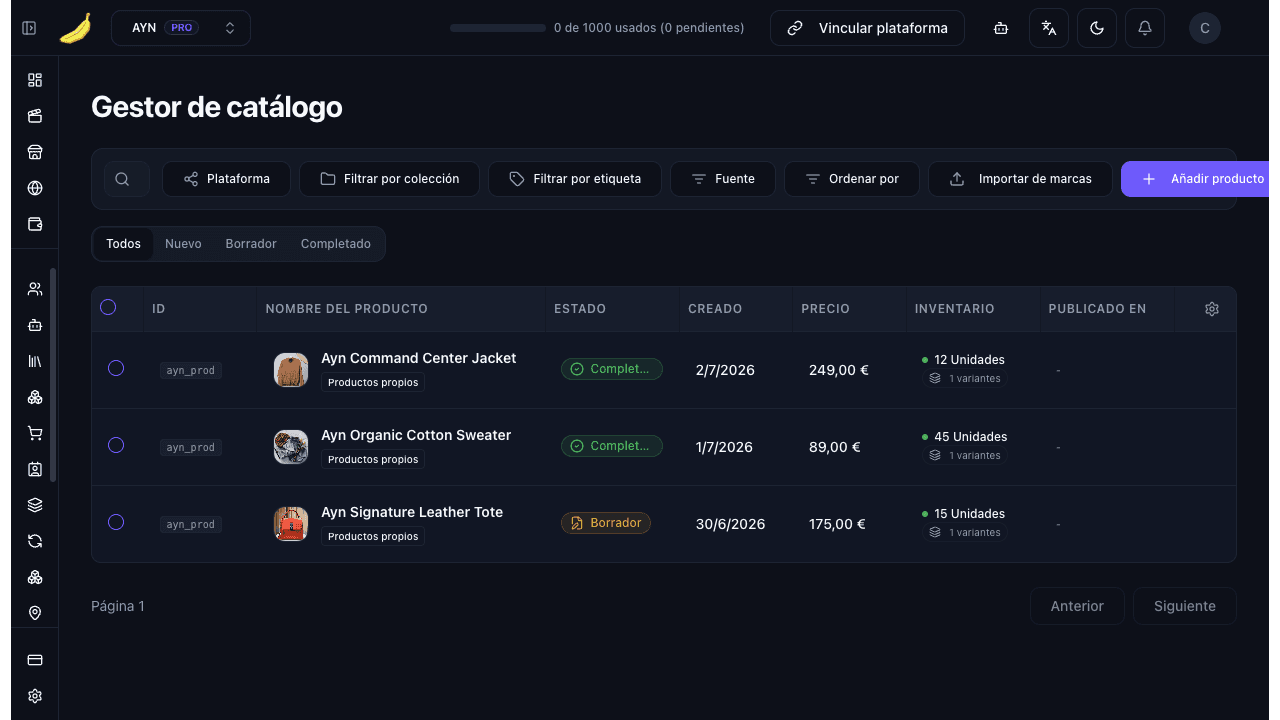Viewport: 1280px width, 720px height.
Task: Open the settings gear in sidebar
Action: point(35,696)
